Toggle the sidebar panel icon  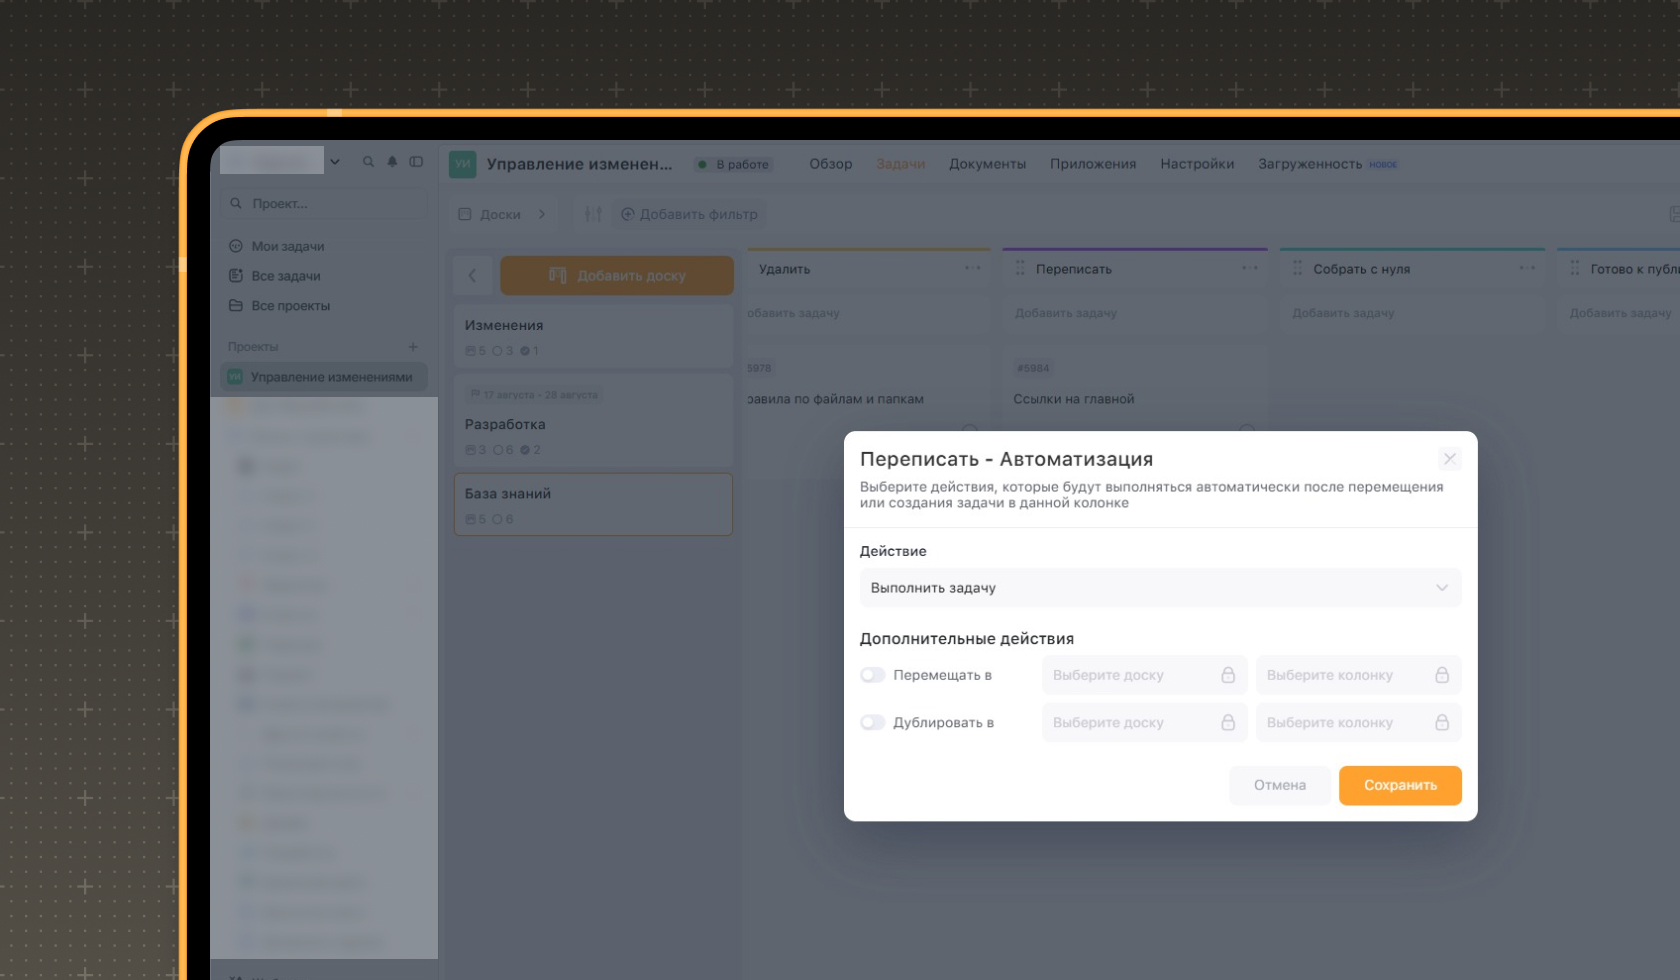point(416,161)
